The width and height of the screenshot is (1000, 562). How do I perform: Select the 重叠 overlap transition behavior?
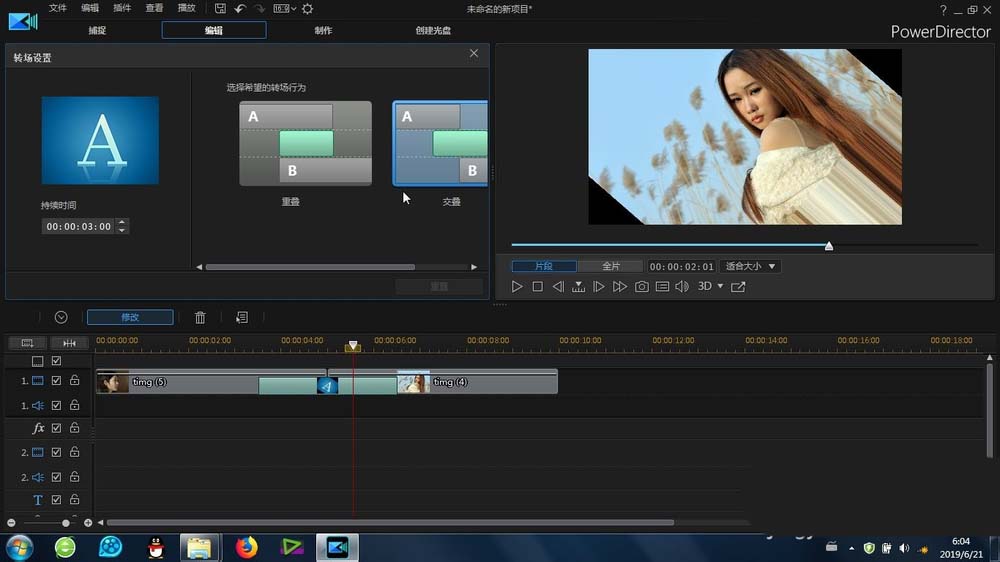click(305, 144)
